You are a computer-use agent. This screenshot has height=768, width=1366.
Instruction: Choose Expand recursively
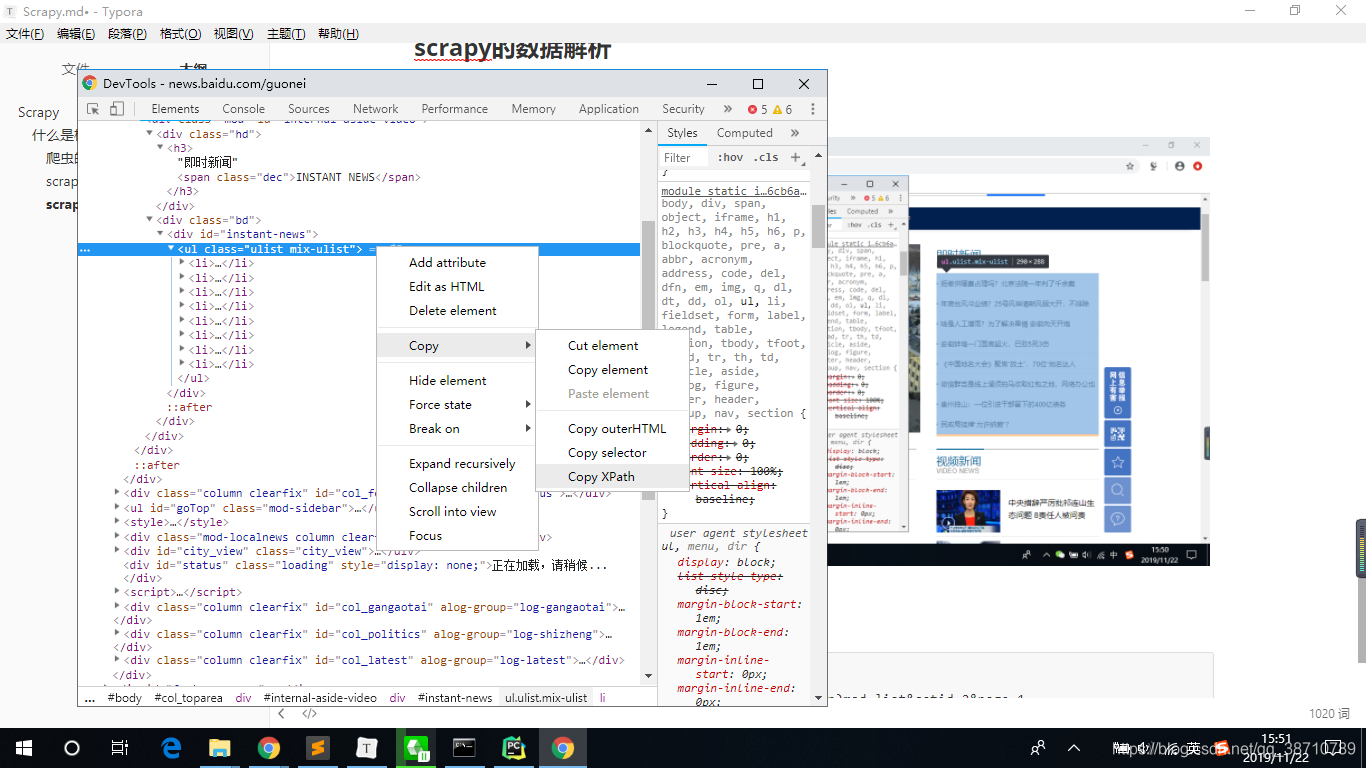tap(457, 464)
